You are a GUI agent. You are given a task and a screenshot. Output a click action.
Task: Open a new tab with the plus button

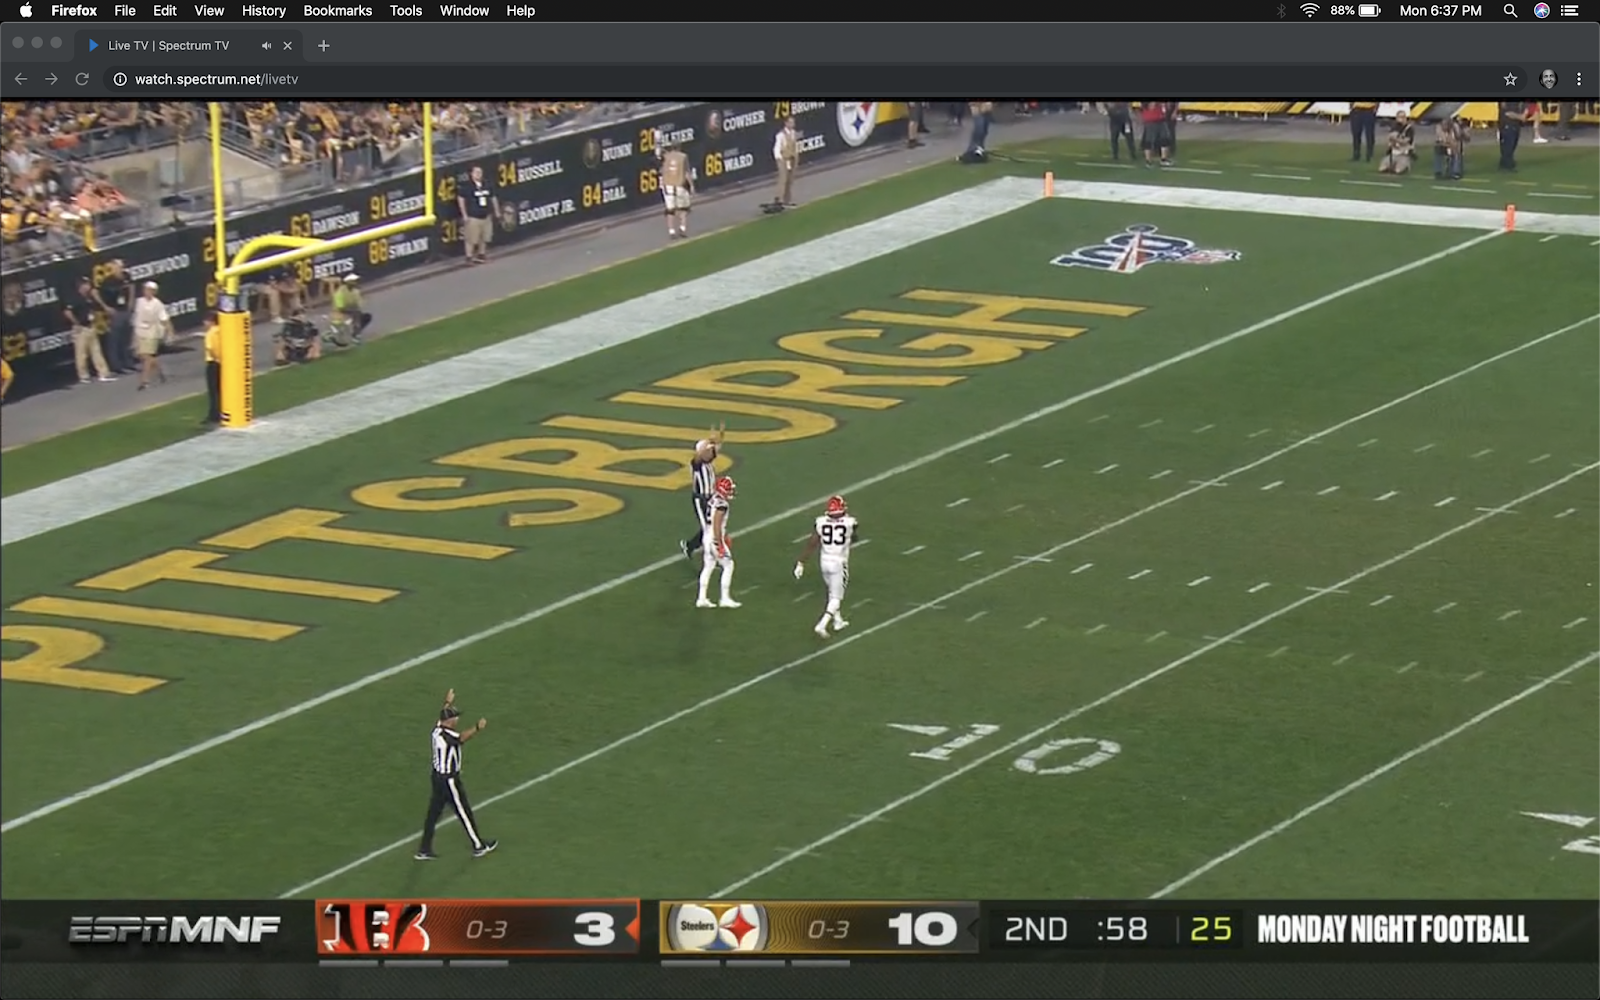pos(322,45)
